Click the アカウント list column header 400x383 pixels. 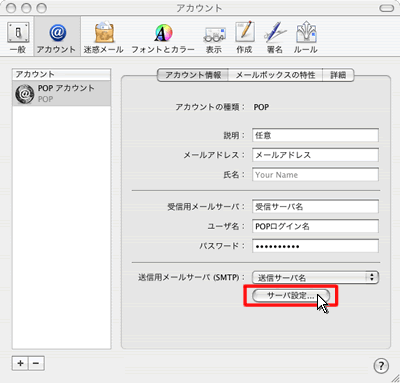tap(61, 74)
